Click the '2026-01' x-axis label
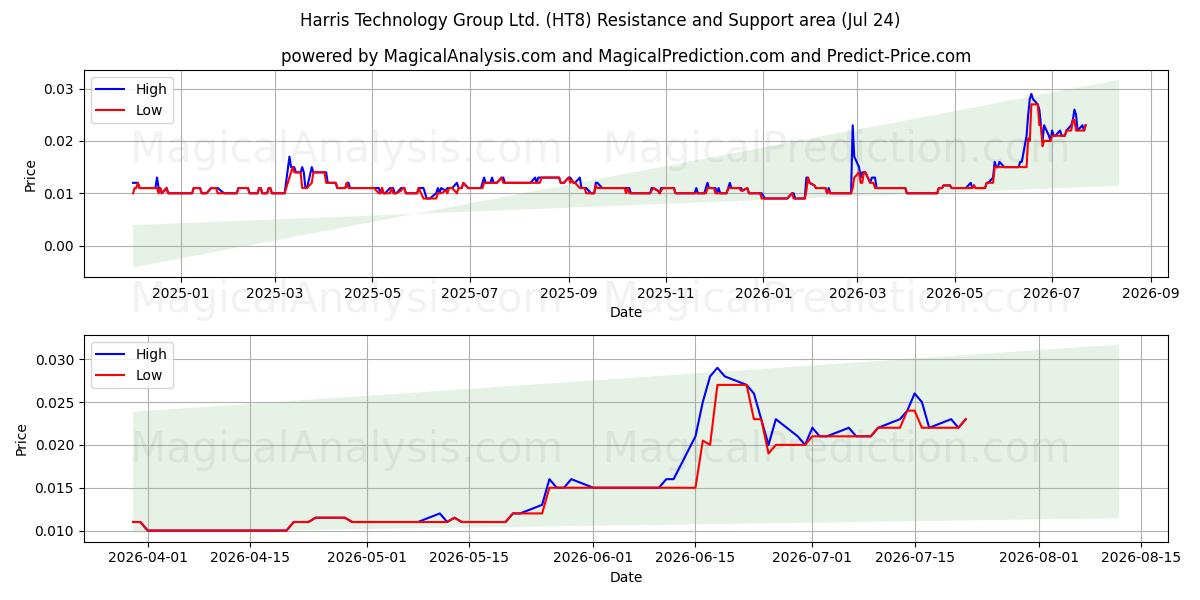The image size is (1200, 600). pos(763,294)
